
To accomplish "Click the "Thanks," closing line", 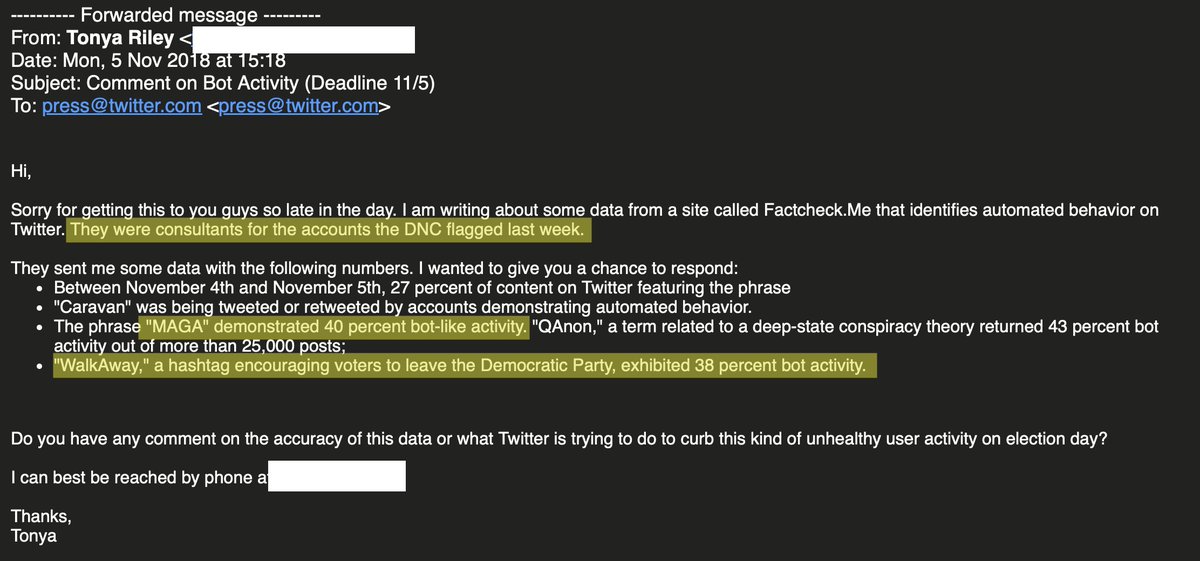I will (40, 517).
